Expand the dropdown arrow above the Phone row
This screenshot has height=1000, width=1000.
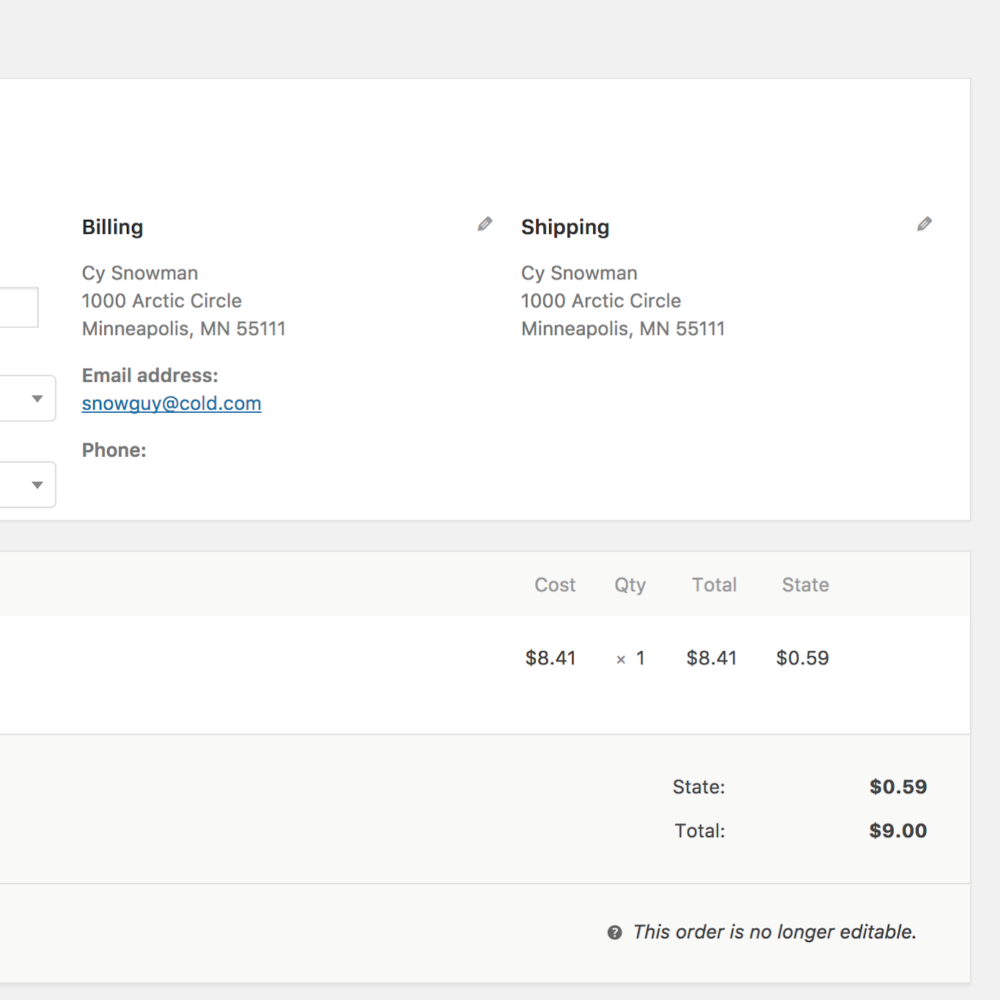point(37,397)
